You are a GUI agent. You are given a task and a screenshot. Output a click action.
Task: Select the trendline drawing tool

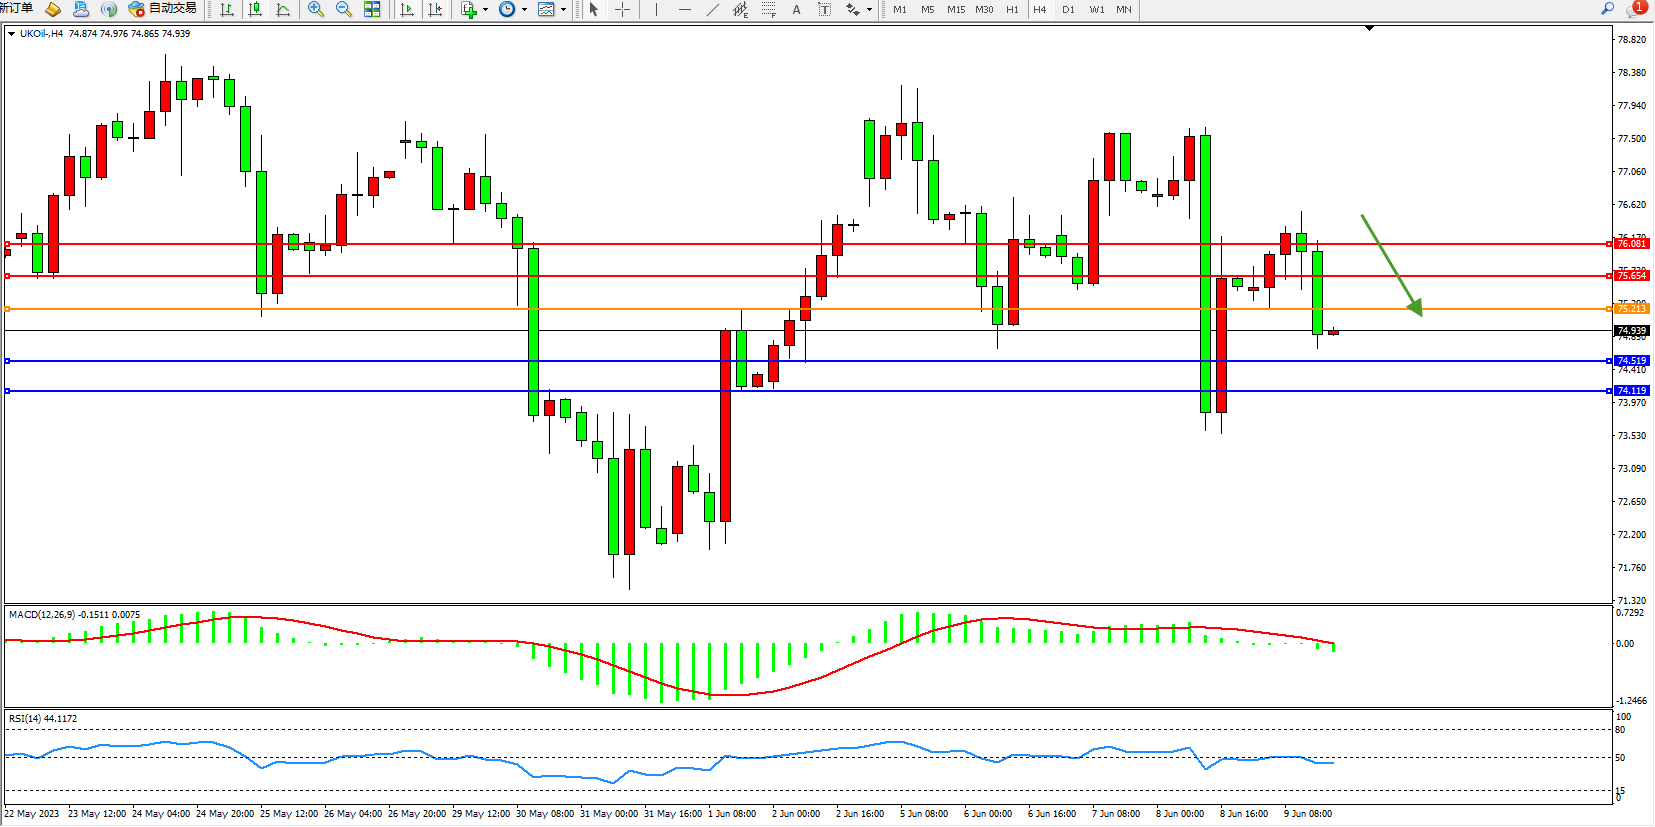[712, 9]
